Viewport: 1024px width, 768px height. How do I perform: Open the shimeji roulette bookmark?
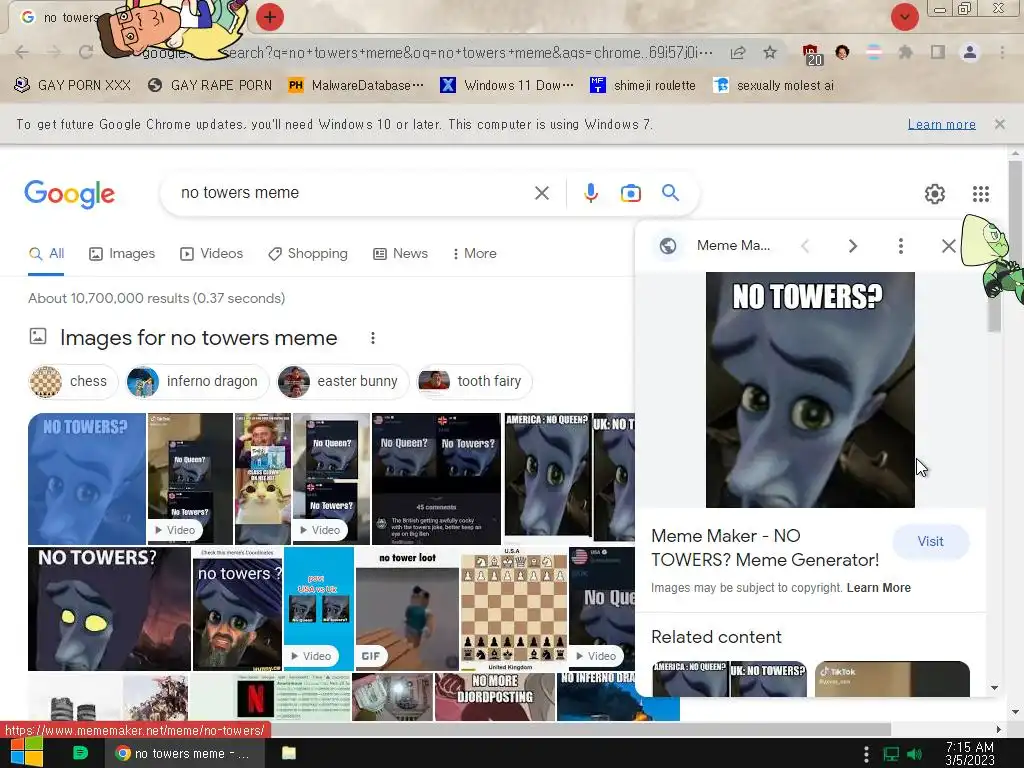643,86
